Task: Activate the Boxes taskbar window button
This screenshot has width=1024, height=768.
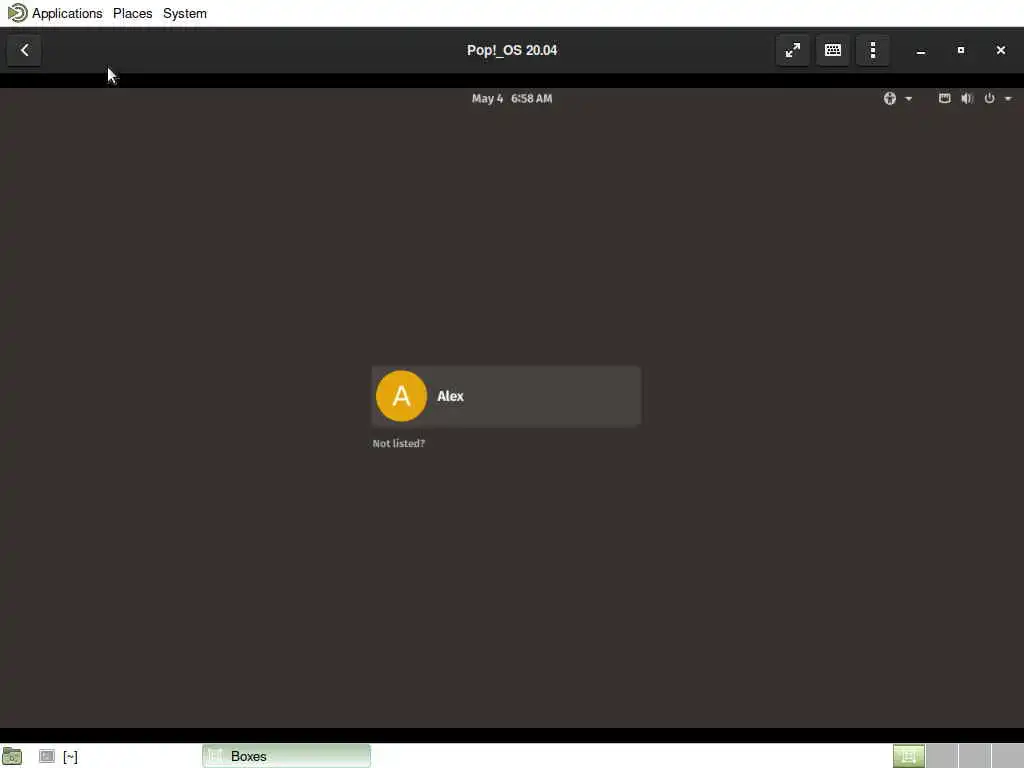Action: click(286, 756)
